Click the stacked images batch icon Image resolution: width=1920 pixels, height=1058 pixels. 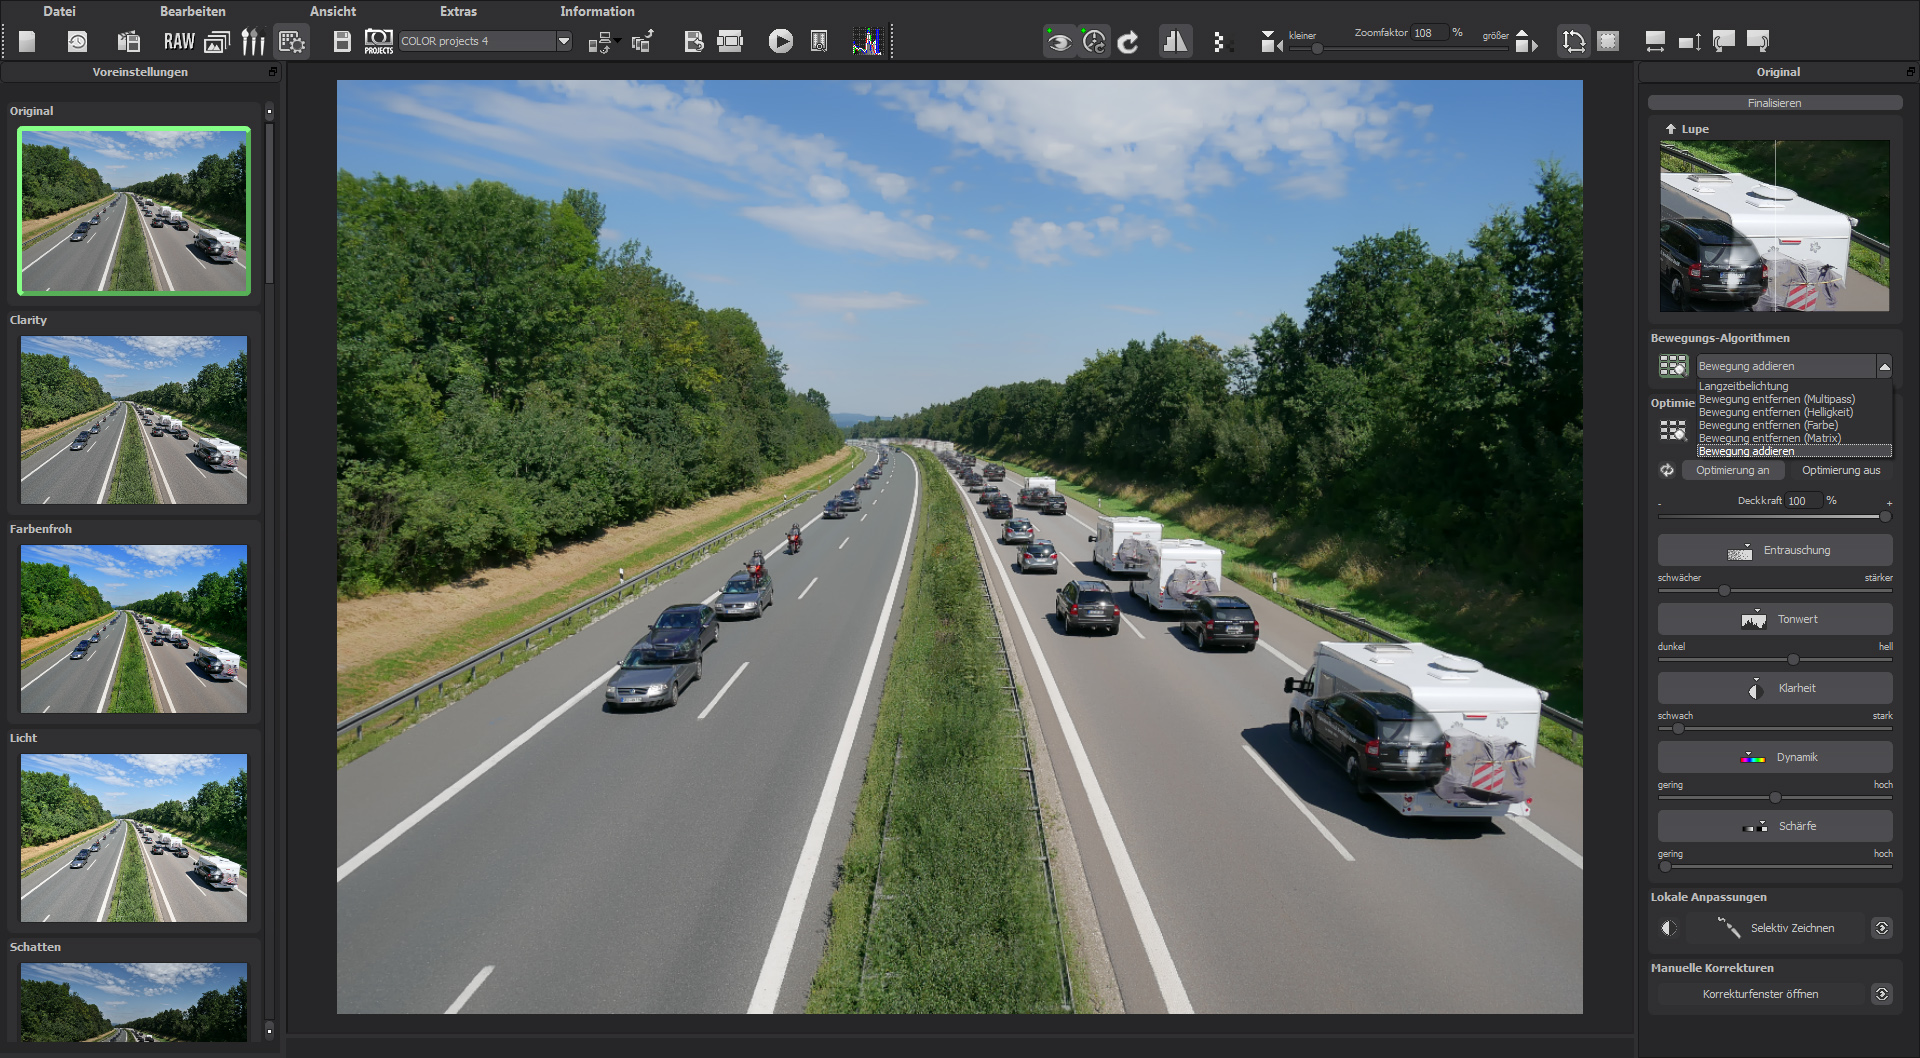[x=217, y=41]
